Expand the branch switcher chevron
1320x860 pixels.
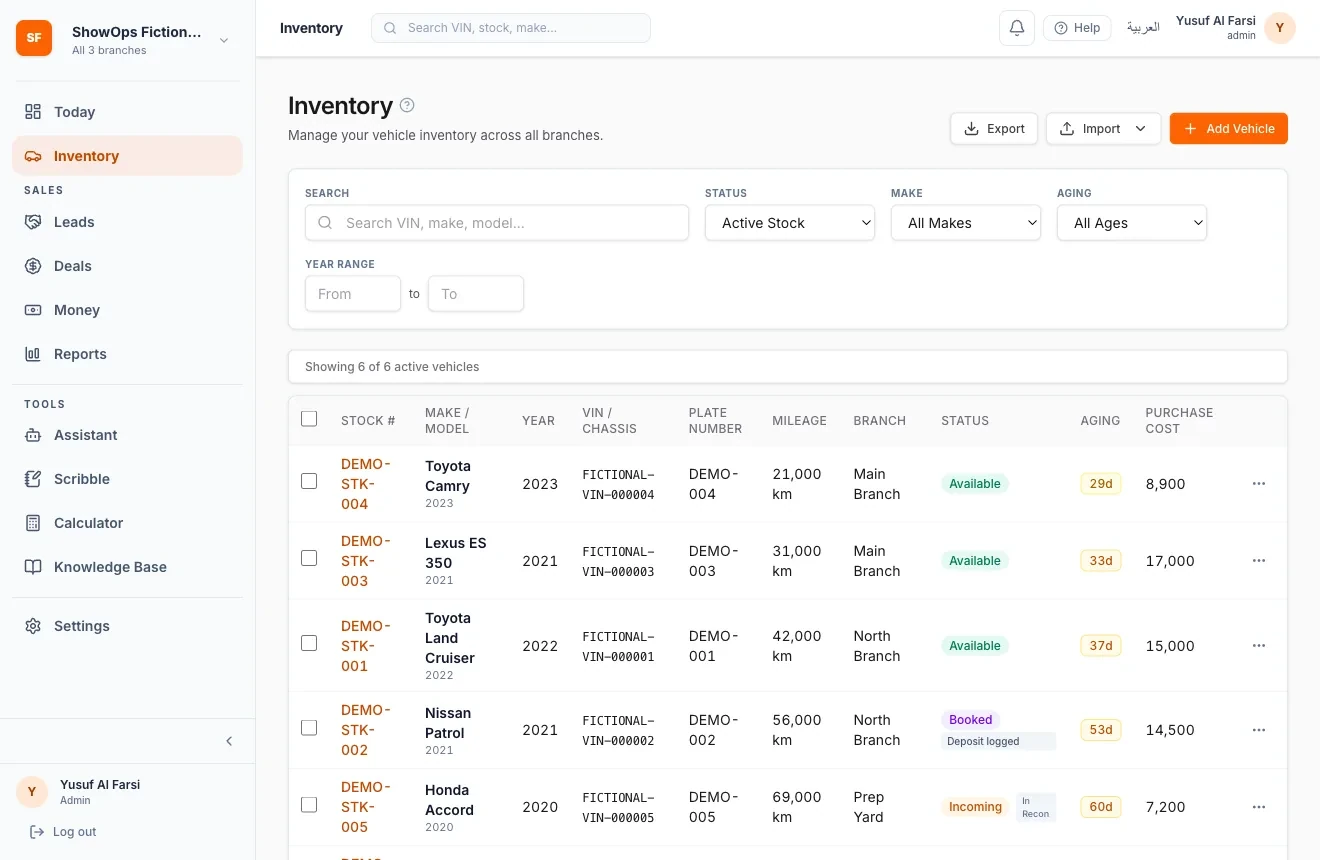pyautogui.click(x=224, y=40)
